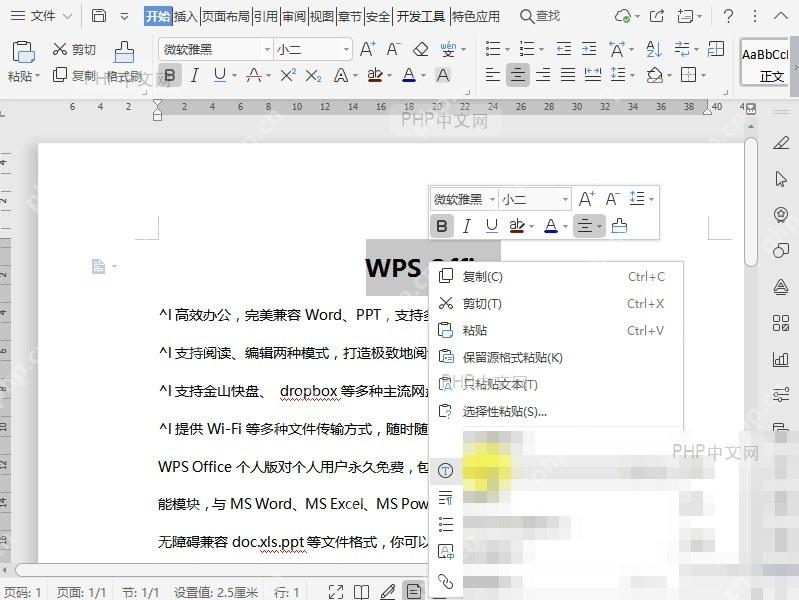Click the pen icon in the right sidebar
The image size is (799, 600).
click(x=781, y=143)
